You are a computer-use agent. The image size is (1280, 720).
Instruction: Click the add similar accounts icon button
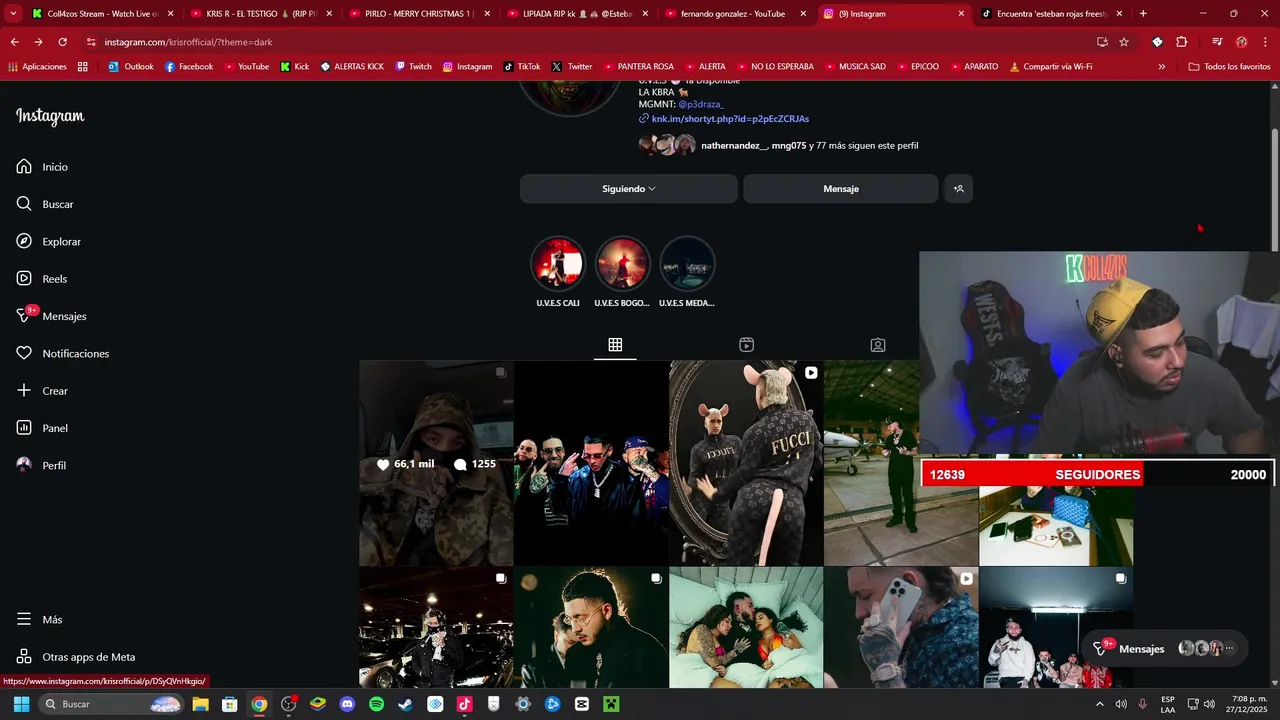pyautogui.click(x=958, y=188)
